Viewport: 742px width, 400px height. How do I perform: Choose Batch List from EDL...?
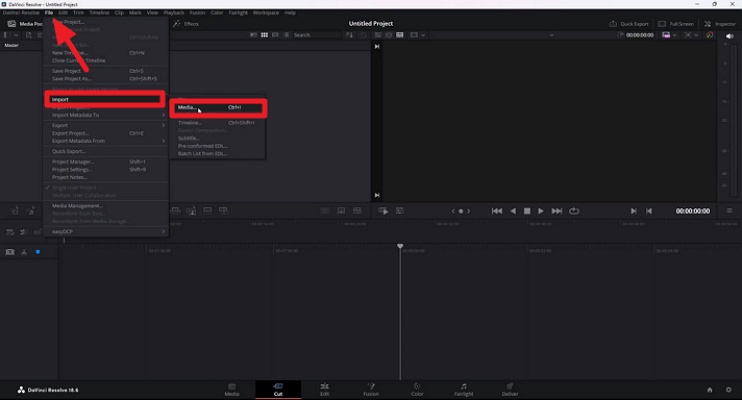218,153
